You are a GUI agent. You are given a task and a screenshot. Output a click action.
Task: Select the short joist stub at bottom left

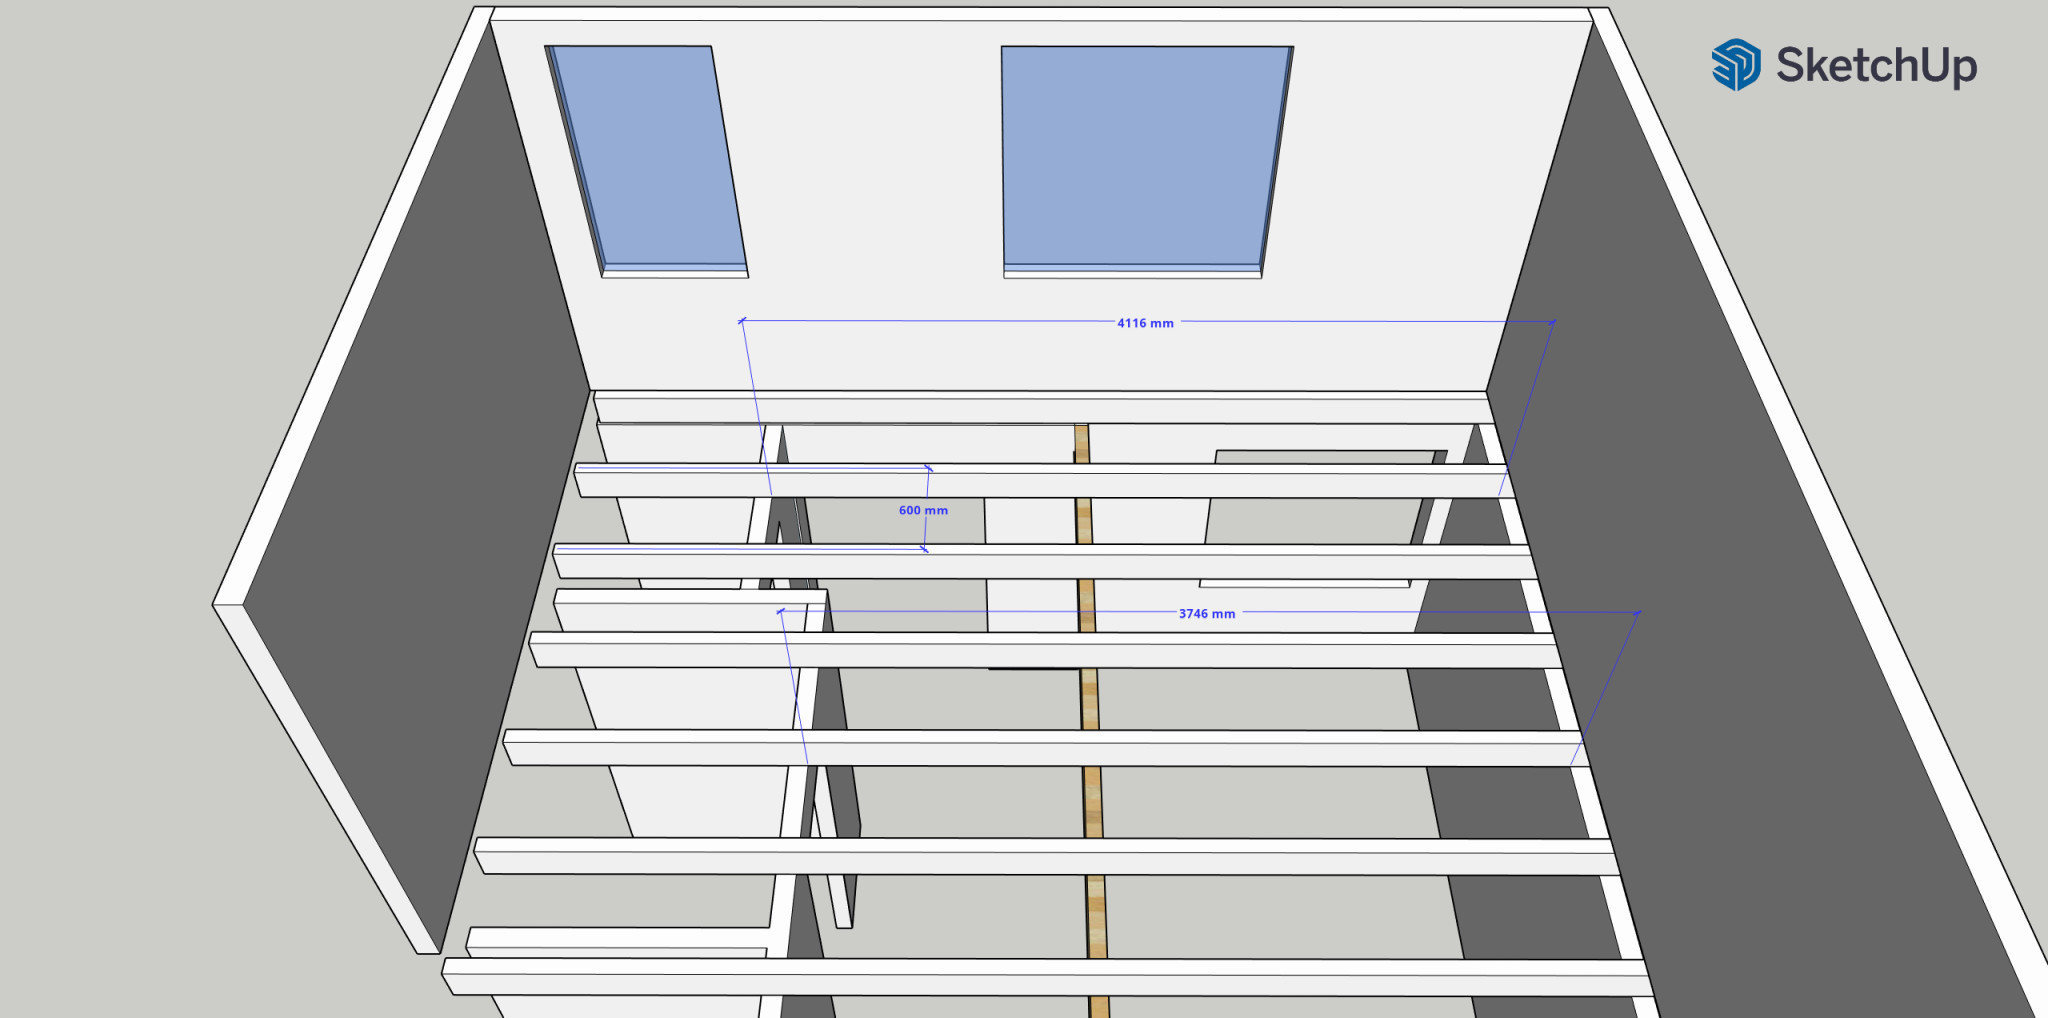point(615,940)
